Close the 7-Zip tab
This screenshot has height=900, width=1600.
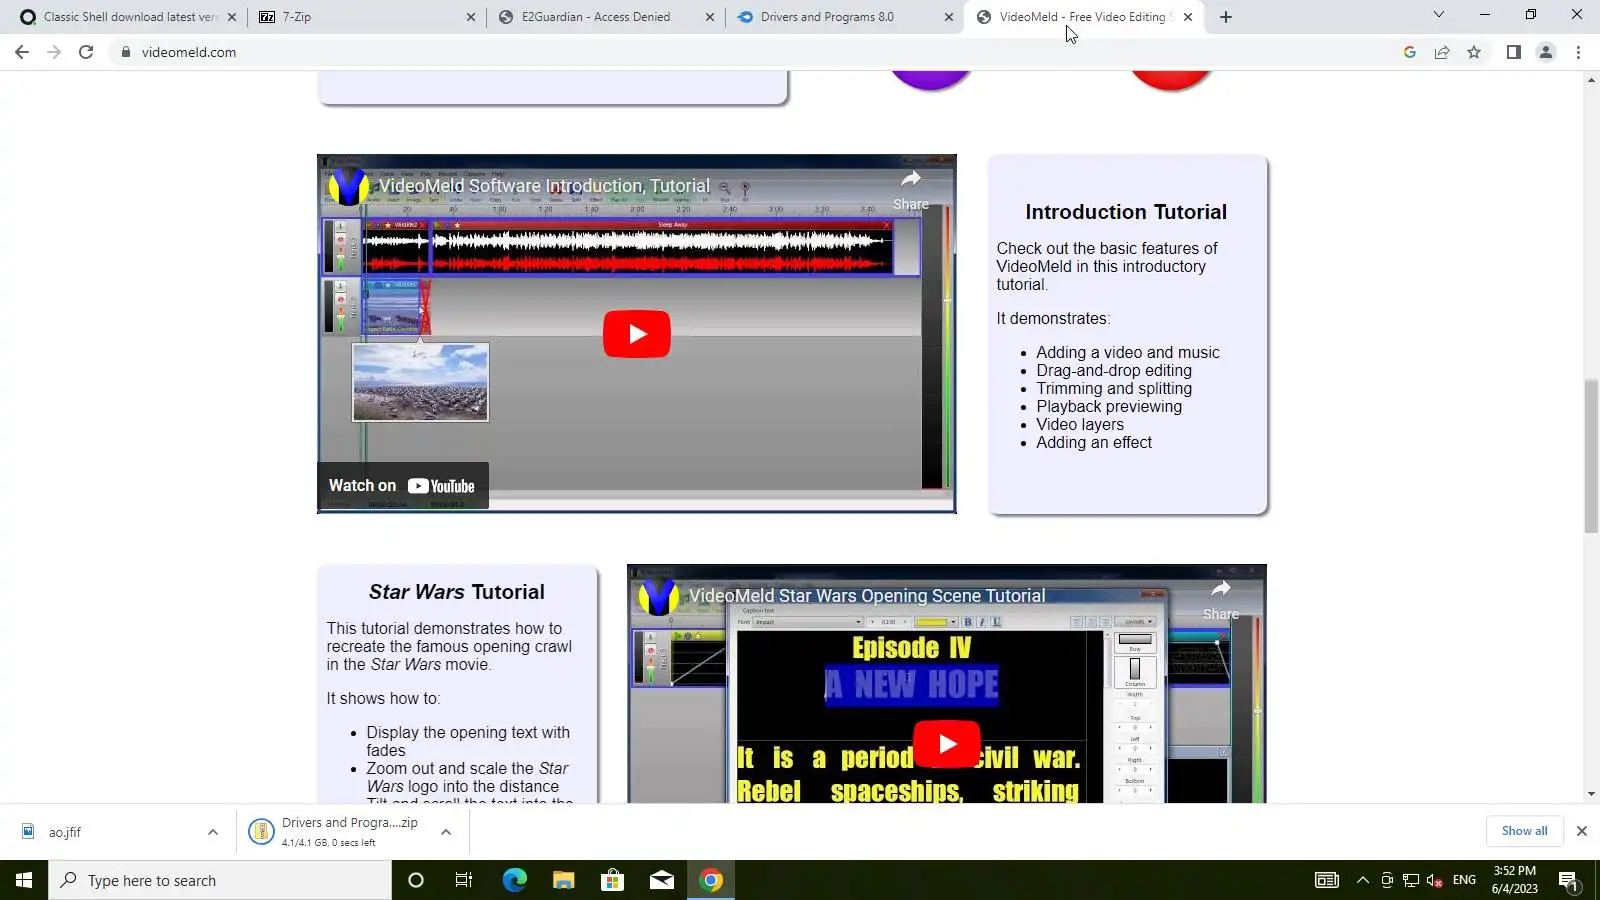[x=471, y=17]
